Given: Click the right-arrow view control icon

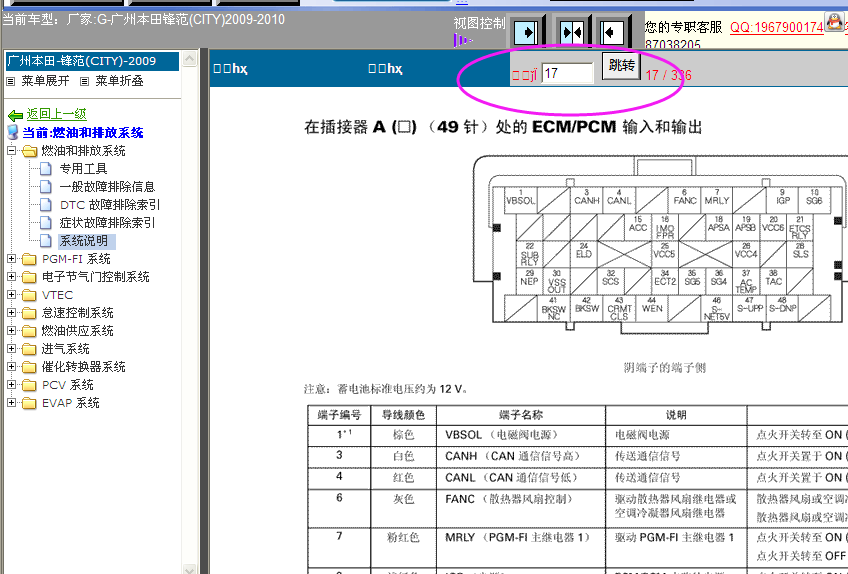Looking at the screenshot, I should pyautogui.click(x=525, y=32).
